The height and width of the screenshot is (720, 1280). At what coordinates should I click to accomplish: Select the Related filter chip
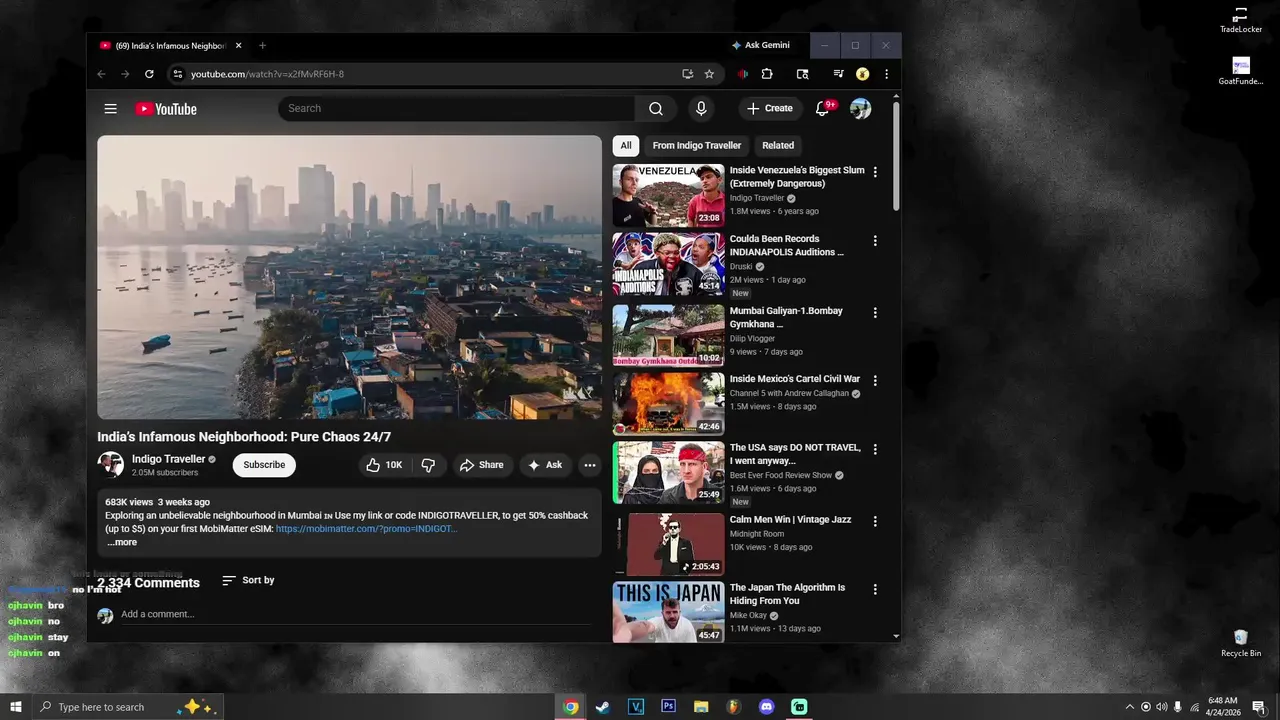click(x=778, y=145)
